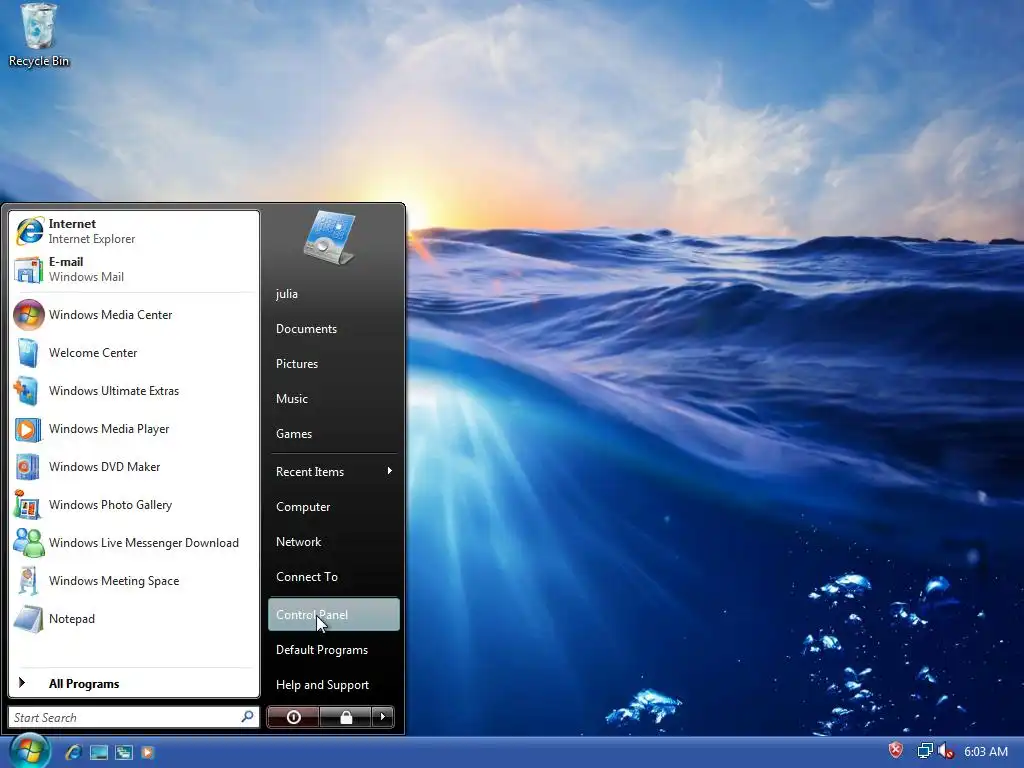Open Internet Explorer from the Start menu
This screenshot has width=1024, height=768.
click(x=134, y=231)
